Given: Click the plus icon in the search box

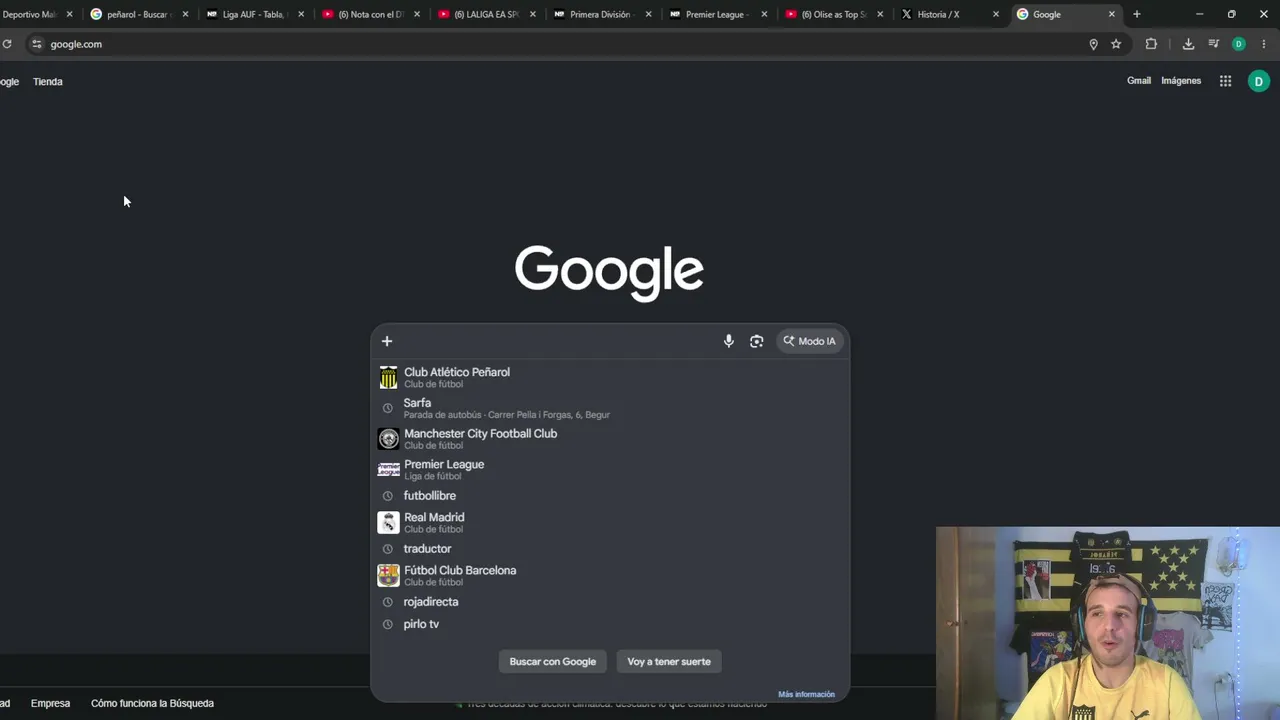Looking at the screenshot, I should click(x=387, y=341).
